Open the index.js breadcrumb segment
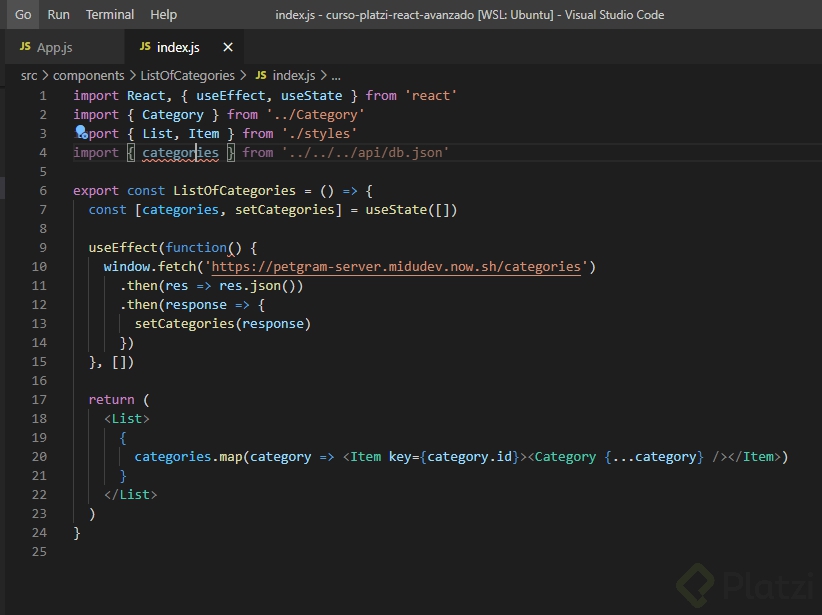 coord(294,75)
